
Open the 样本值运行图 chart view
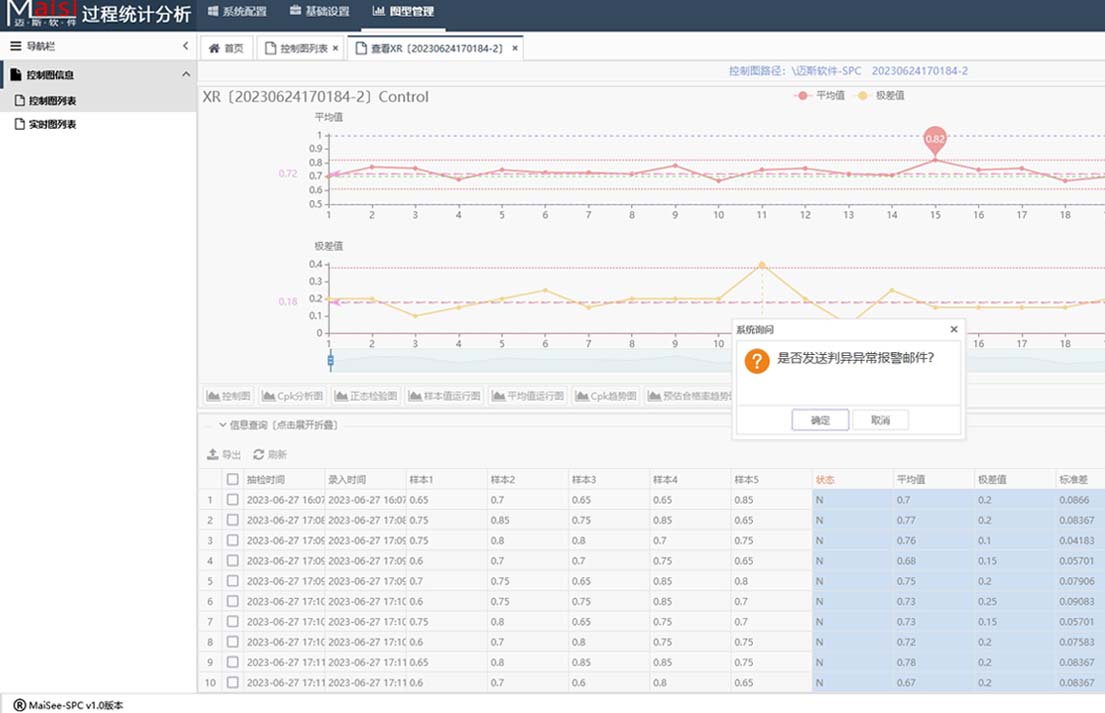445,396
